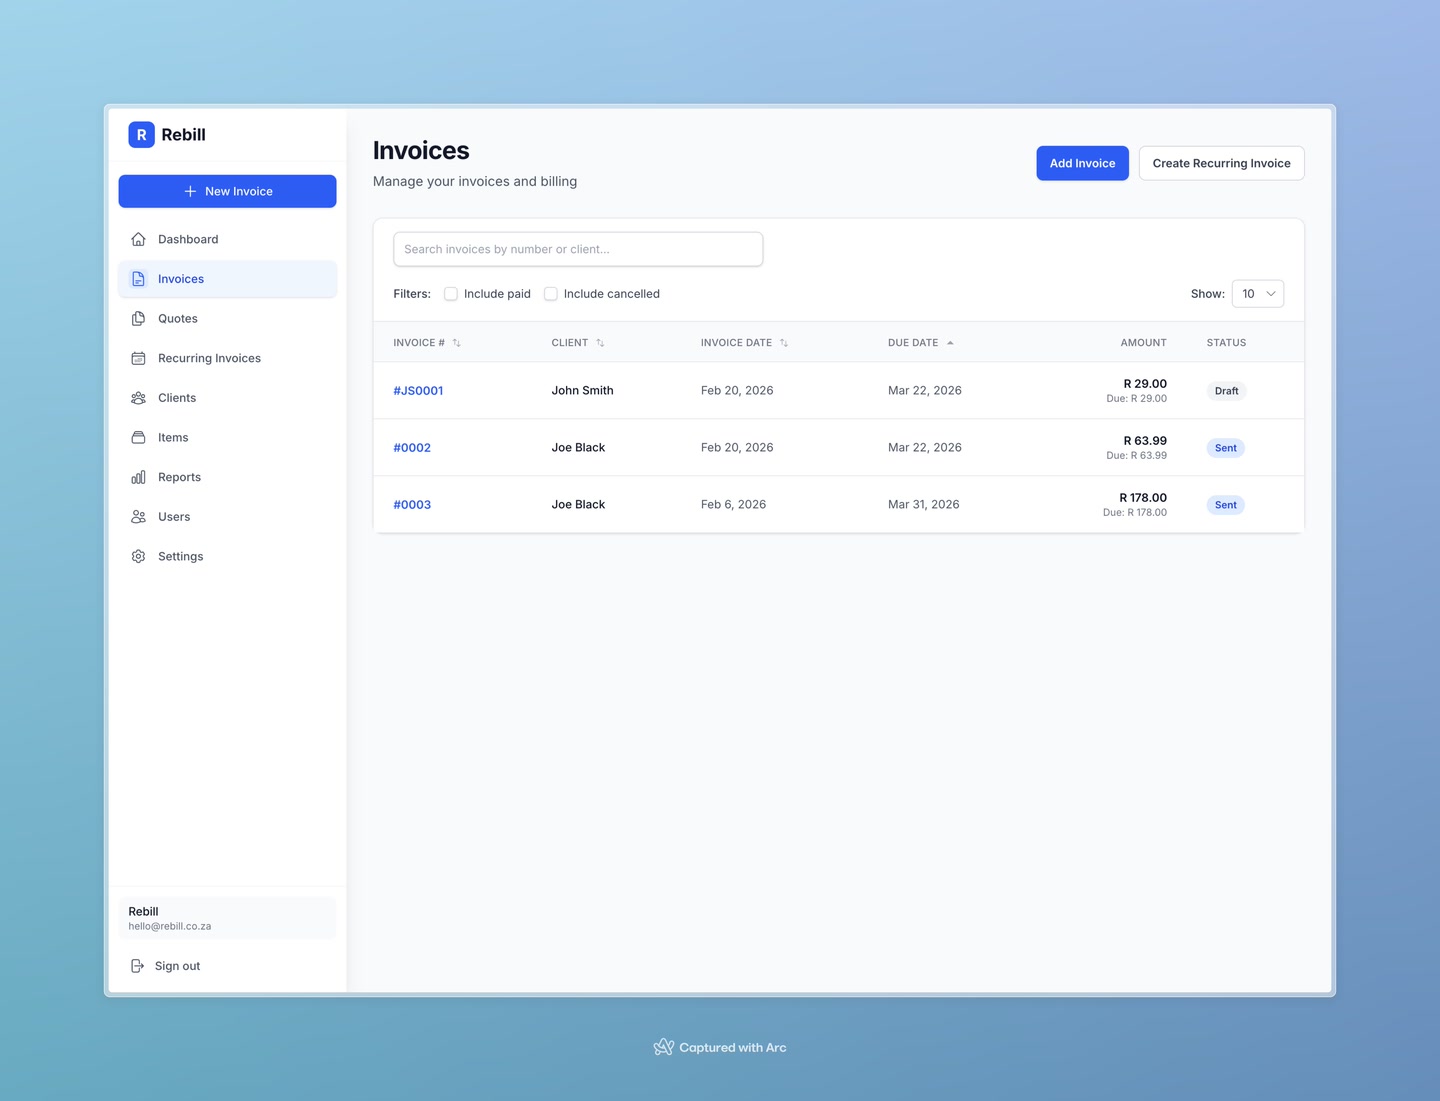Click the search invoices input field

coord(578,249)
